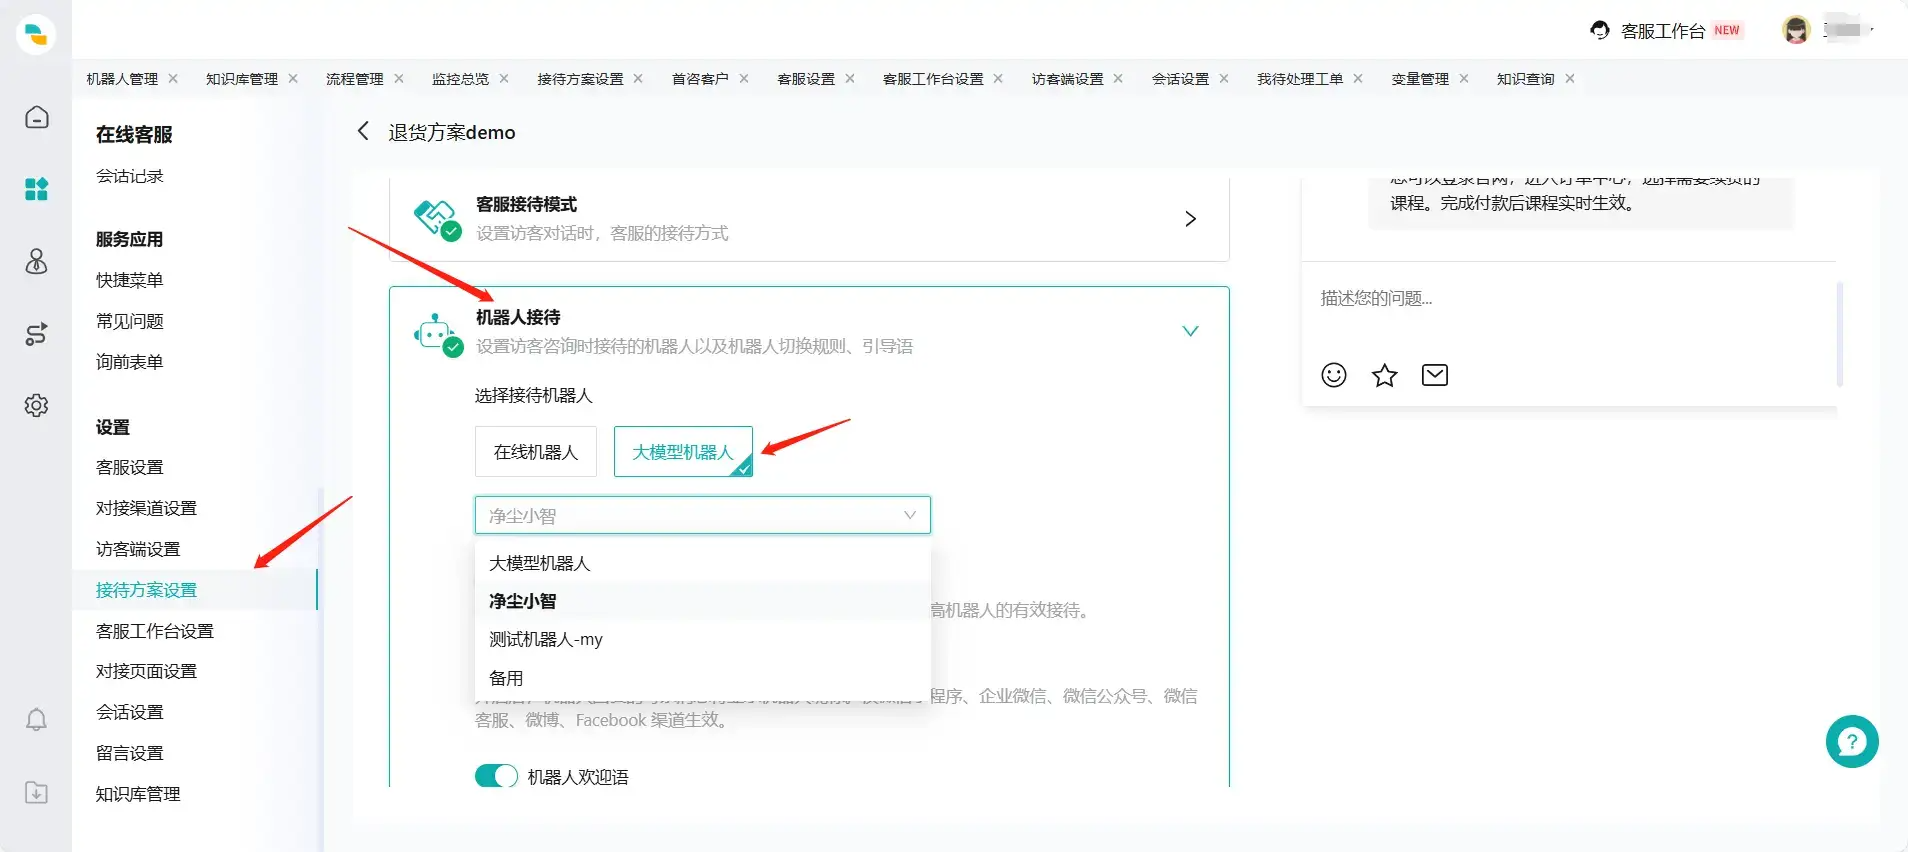Click the product logo at top left
1908x852 pixels.
pos(36,34)
